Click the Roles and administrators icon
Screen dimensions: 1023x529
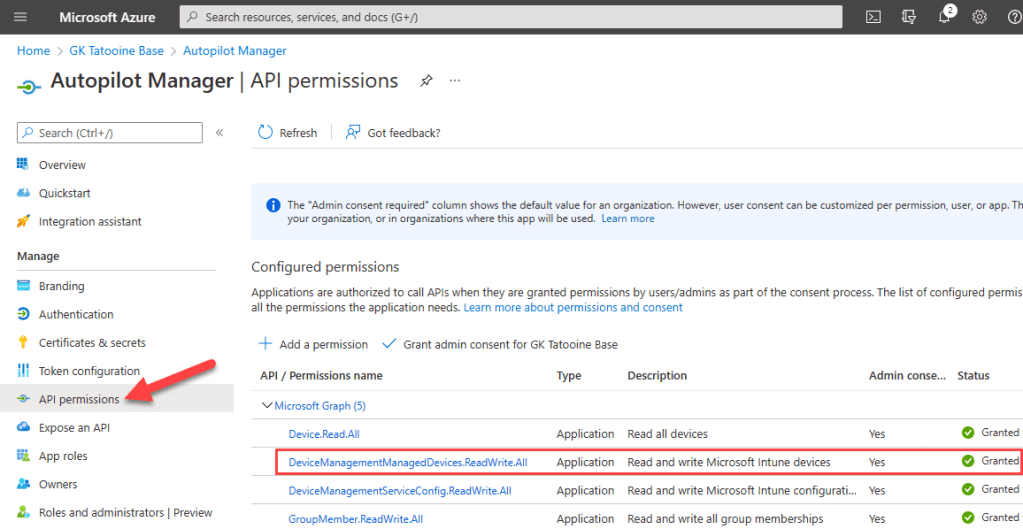pyautogui.click(x=23, y=512)
